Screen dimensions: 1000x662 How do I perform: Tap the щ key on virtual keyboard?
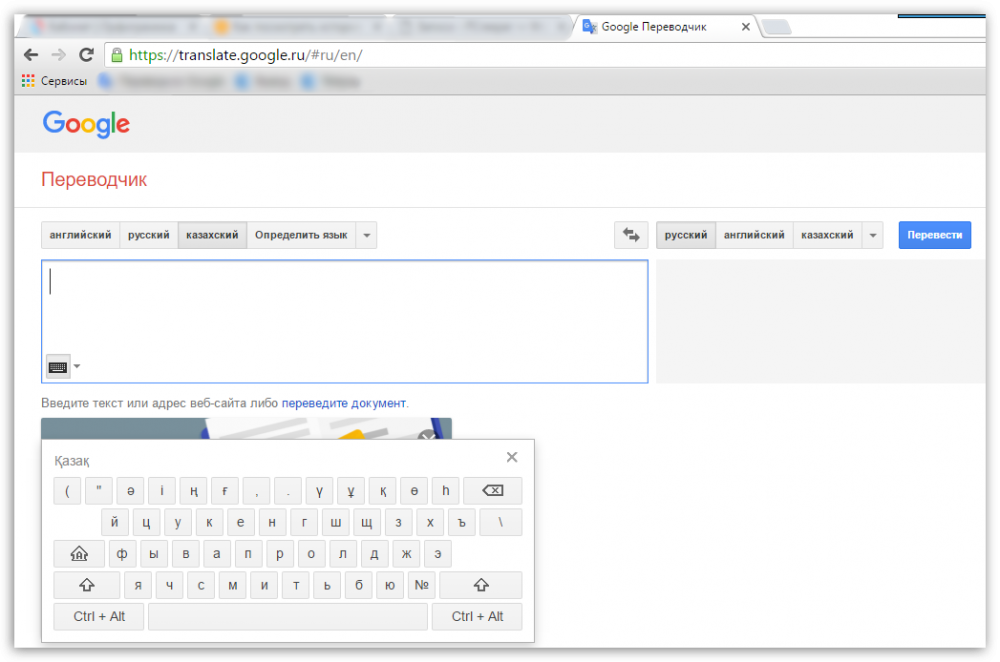click(x=367, y=522)
